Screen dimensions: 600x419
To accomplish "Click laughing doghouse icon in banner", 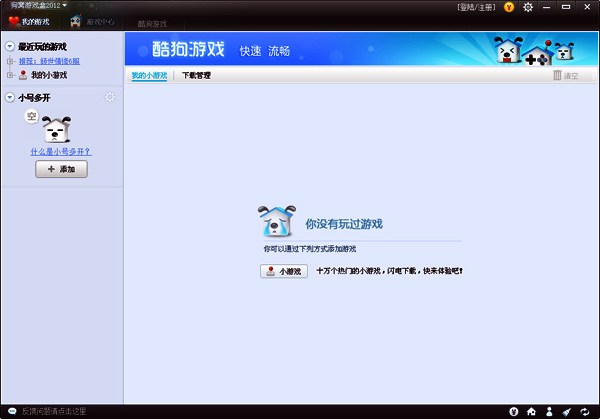I will tap(508, 49).
